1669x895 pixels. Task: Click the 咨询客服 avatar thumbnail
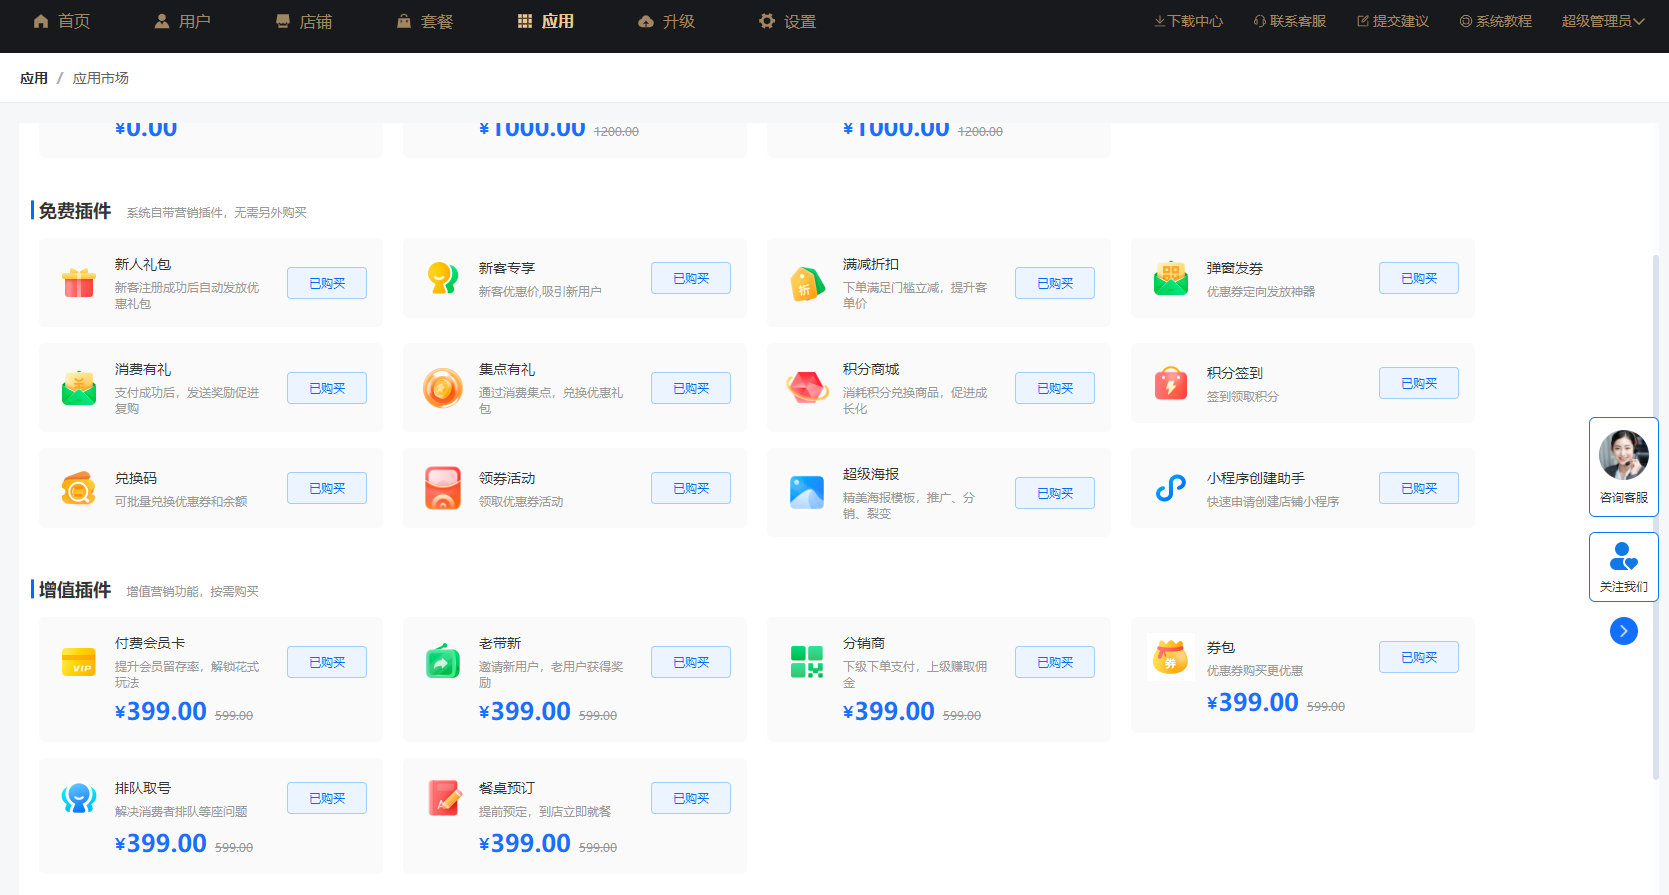[1623, 455]
